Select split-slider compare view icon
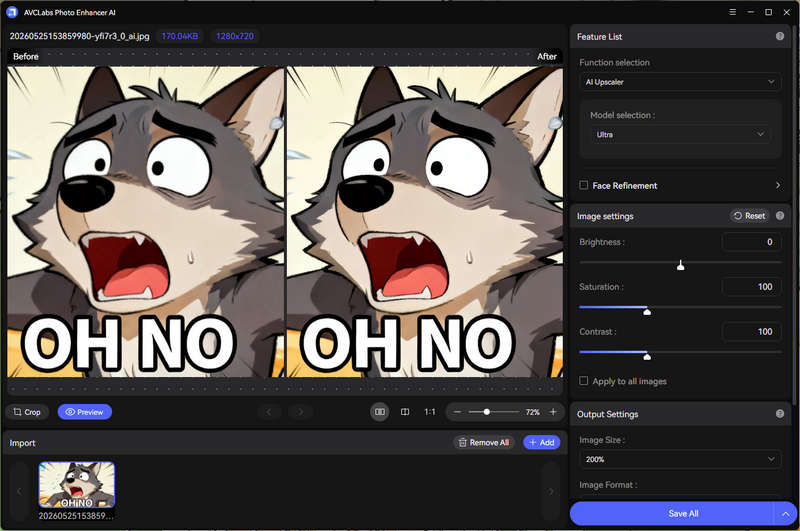This screenshot has height=531, width=800. (405, 412)
